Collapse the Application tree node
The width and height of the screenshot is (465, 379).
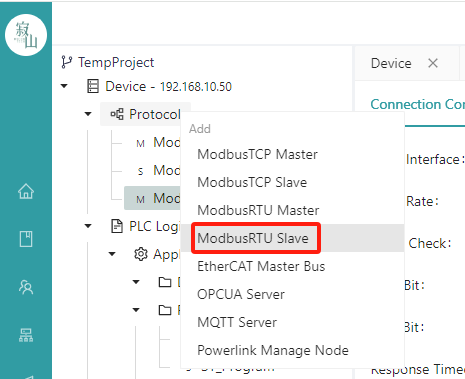(112, 254)
